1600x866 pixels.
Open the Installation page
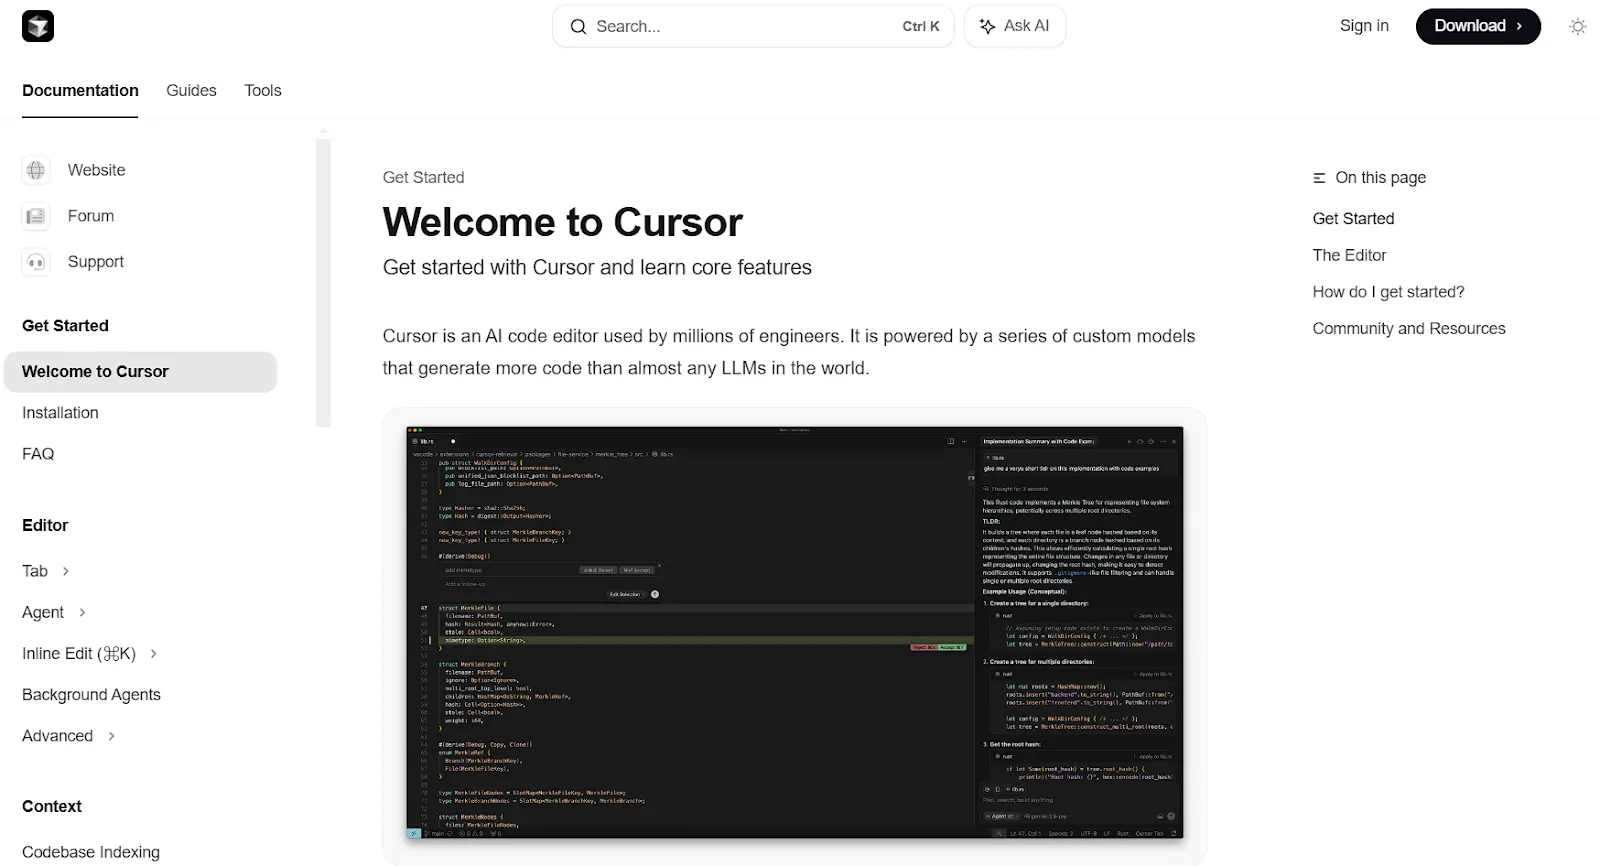pyautogui.click(x=60, y=413)
